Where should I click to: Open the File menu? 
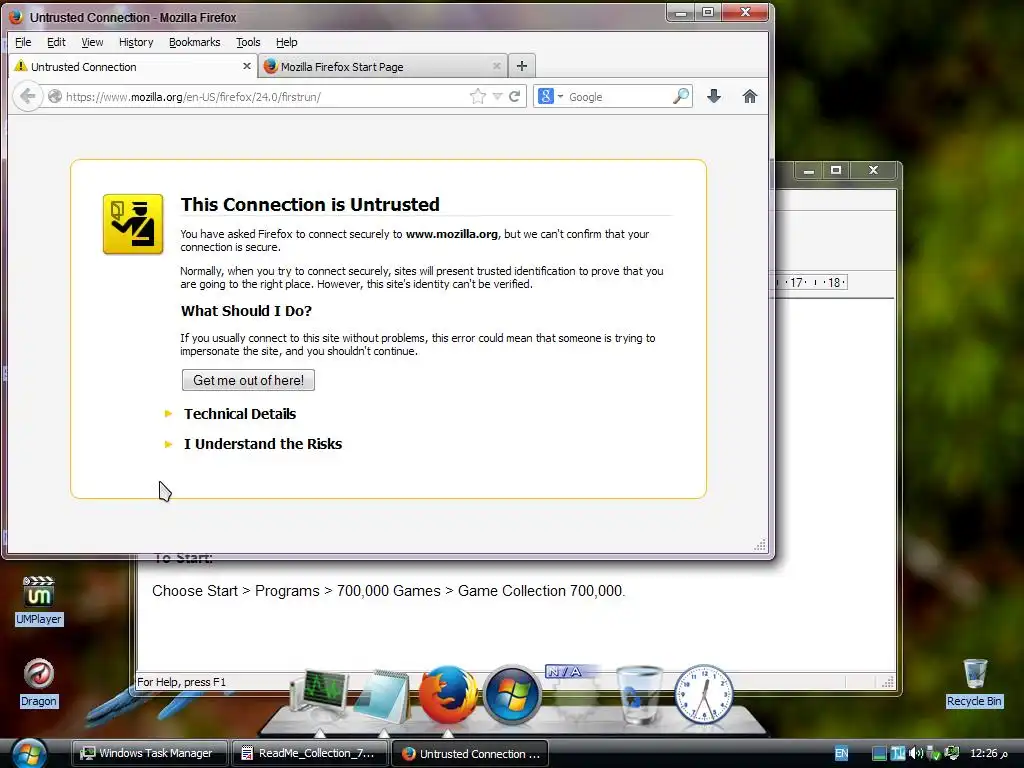tap(23, 42)
